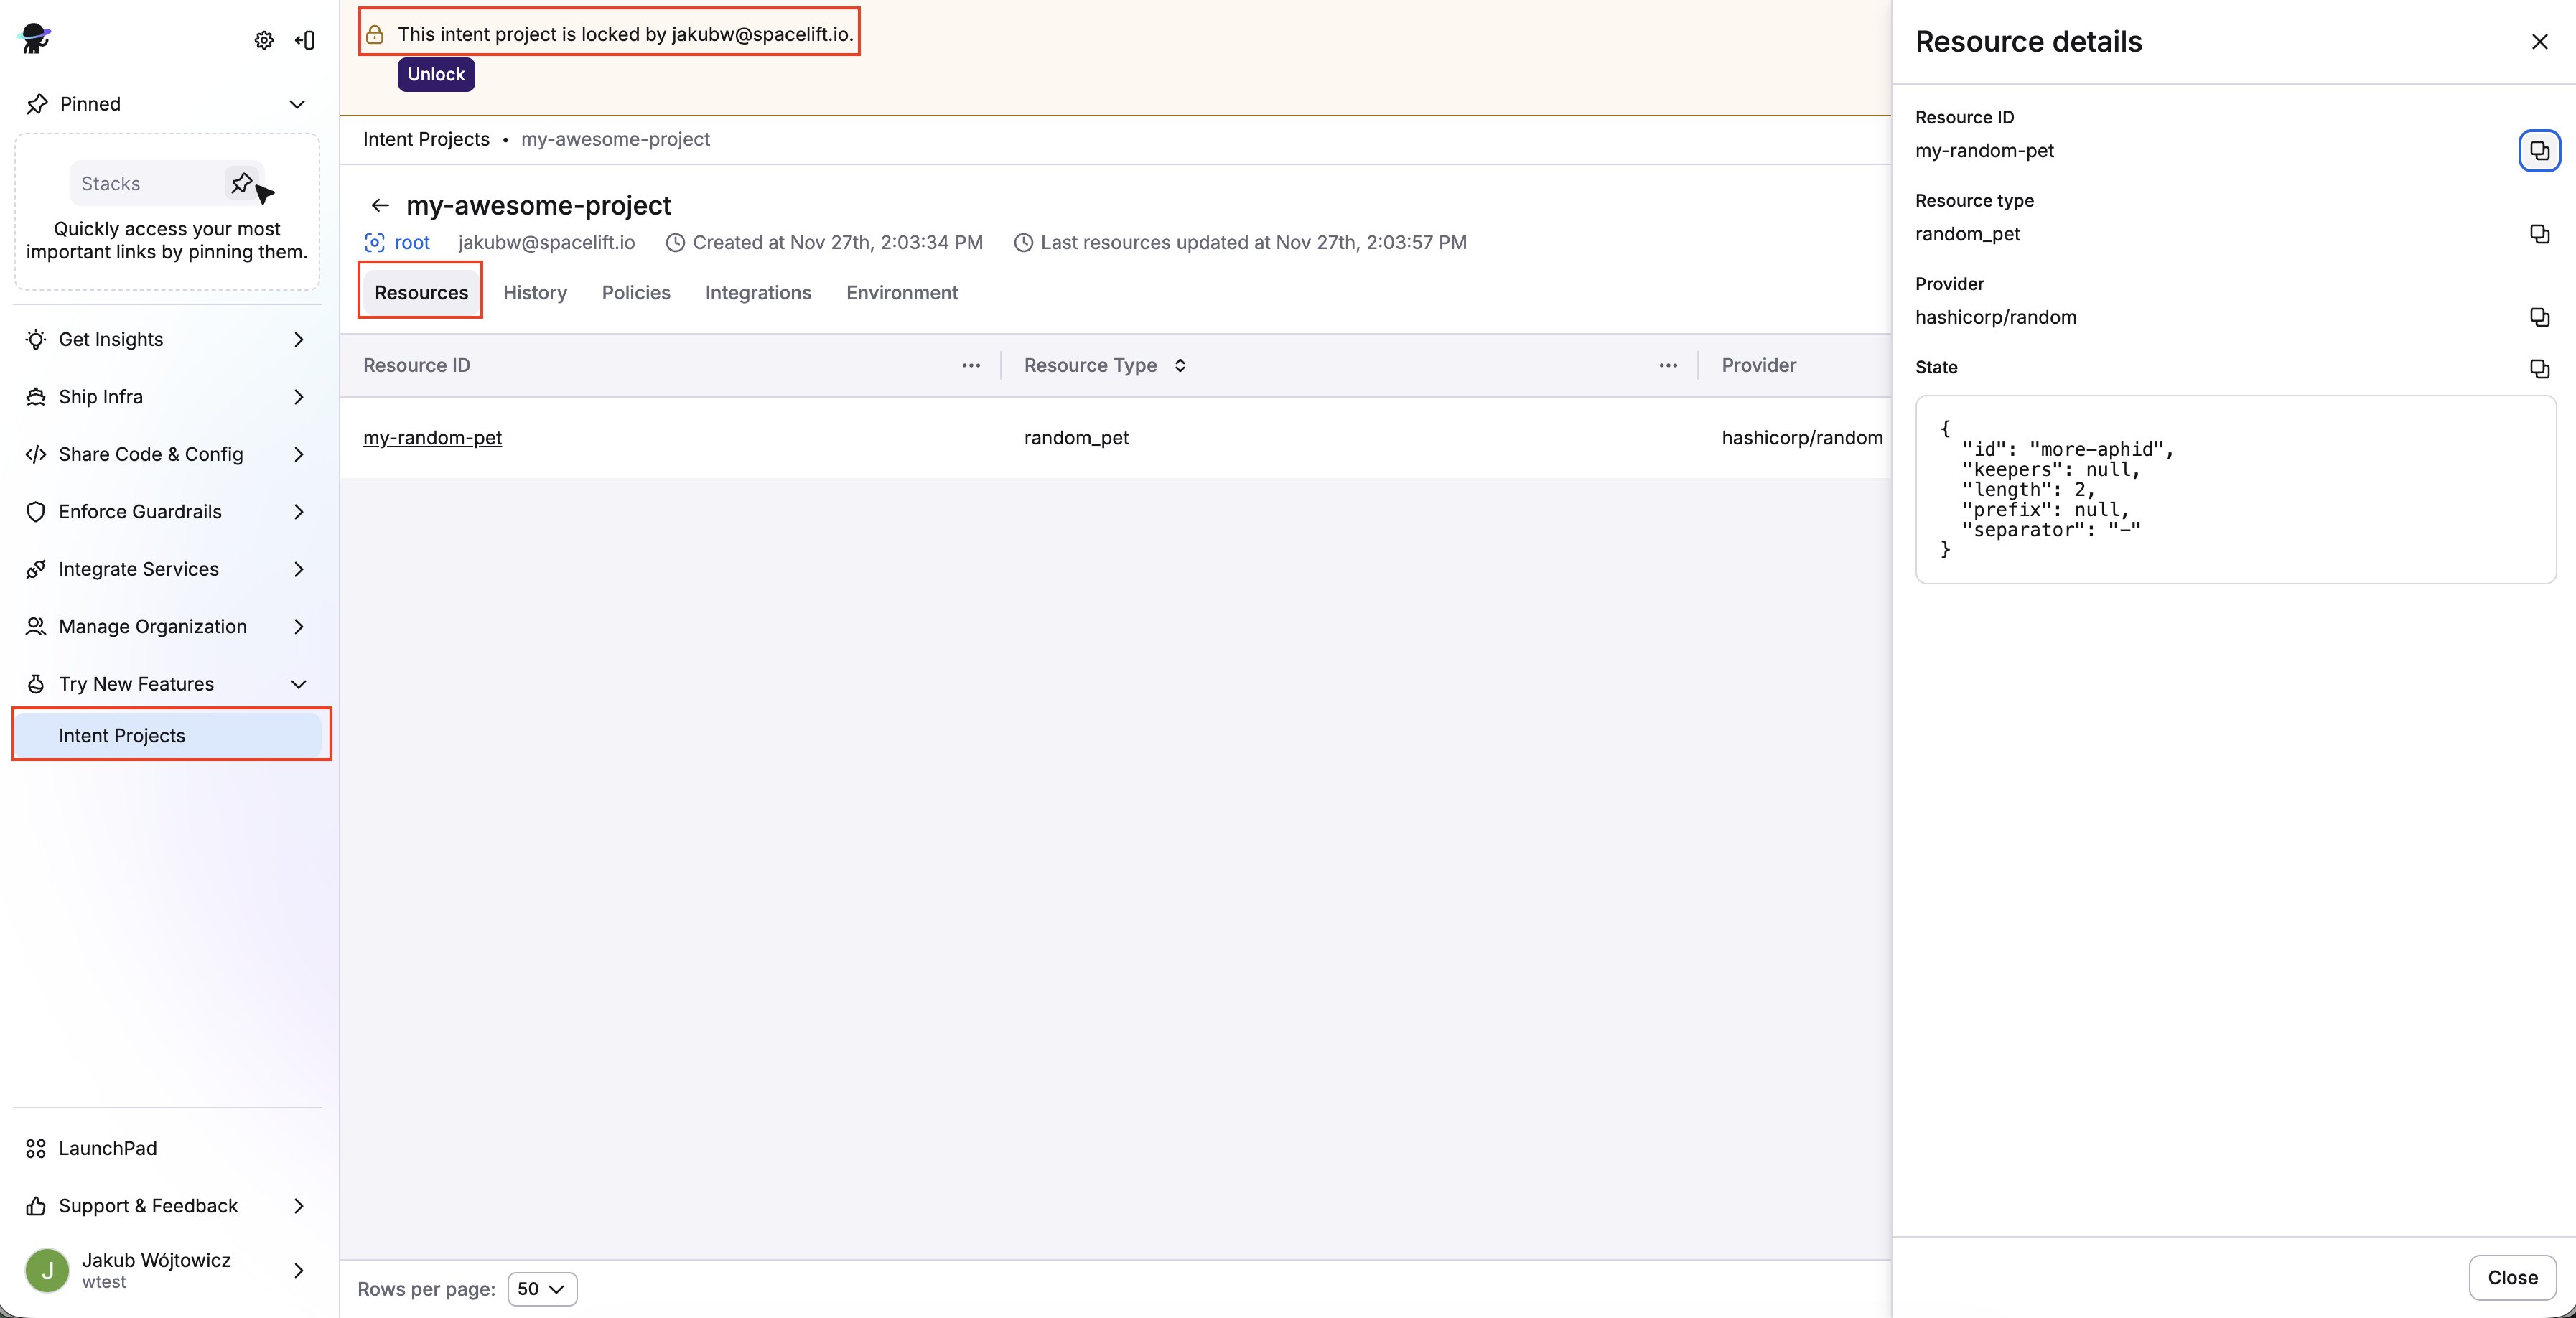Image resolution: width=2576 pixels, height=1318 pixels.
Task: Click the root space icon
Action: pyautogui.click(x=373, y=242)
